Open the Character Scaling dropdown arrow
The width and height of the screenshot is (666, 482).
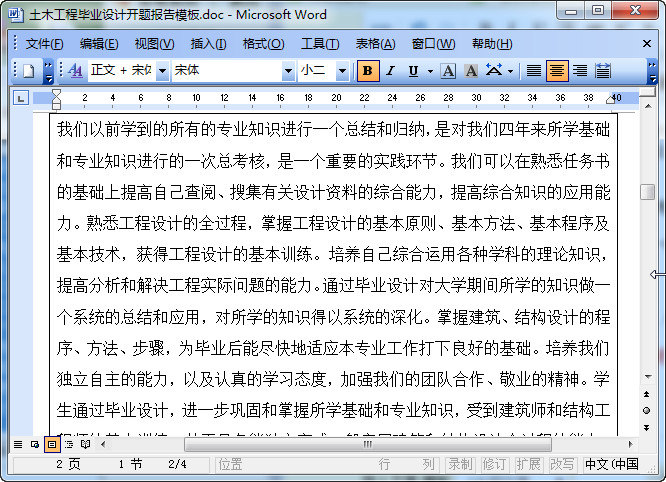[x=511, y=71]
